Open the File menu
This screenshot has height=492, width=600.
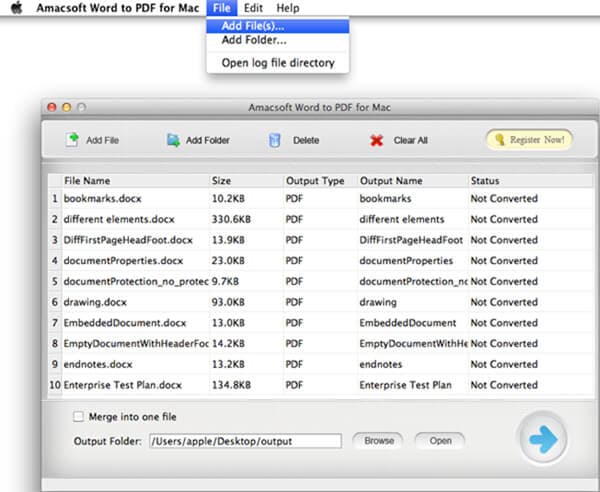[222, 8]
